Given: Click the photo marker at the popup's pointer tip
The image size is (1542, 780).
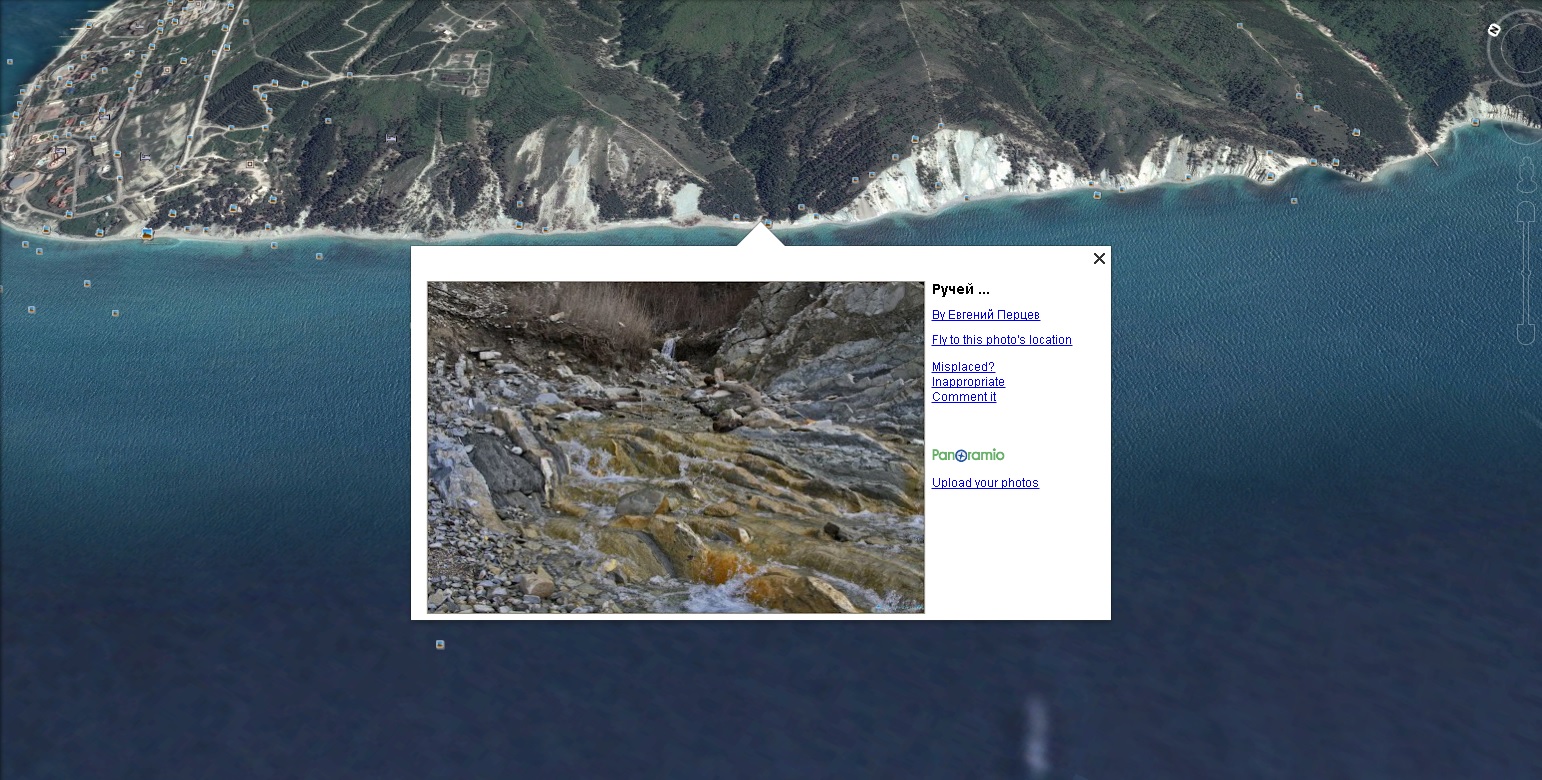Looking at the screenshot, I should coord(767,222).
